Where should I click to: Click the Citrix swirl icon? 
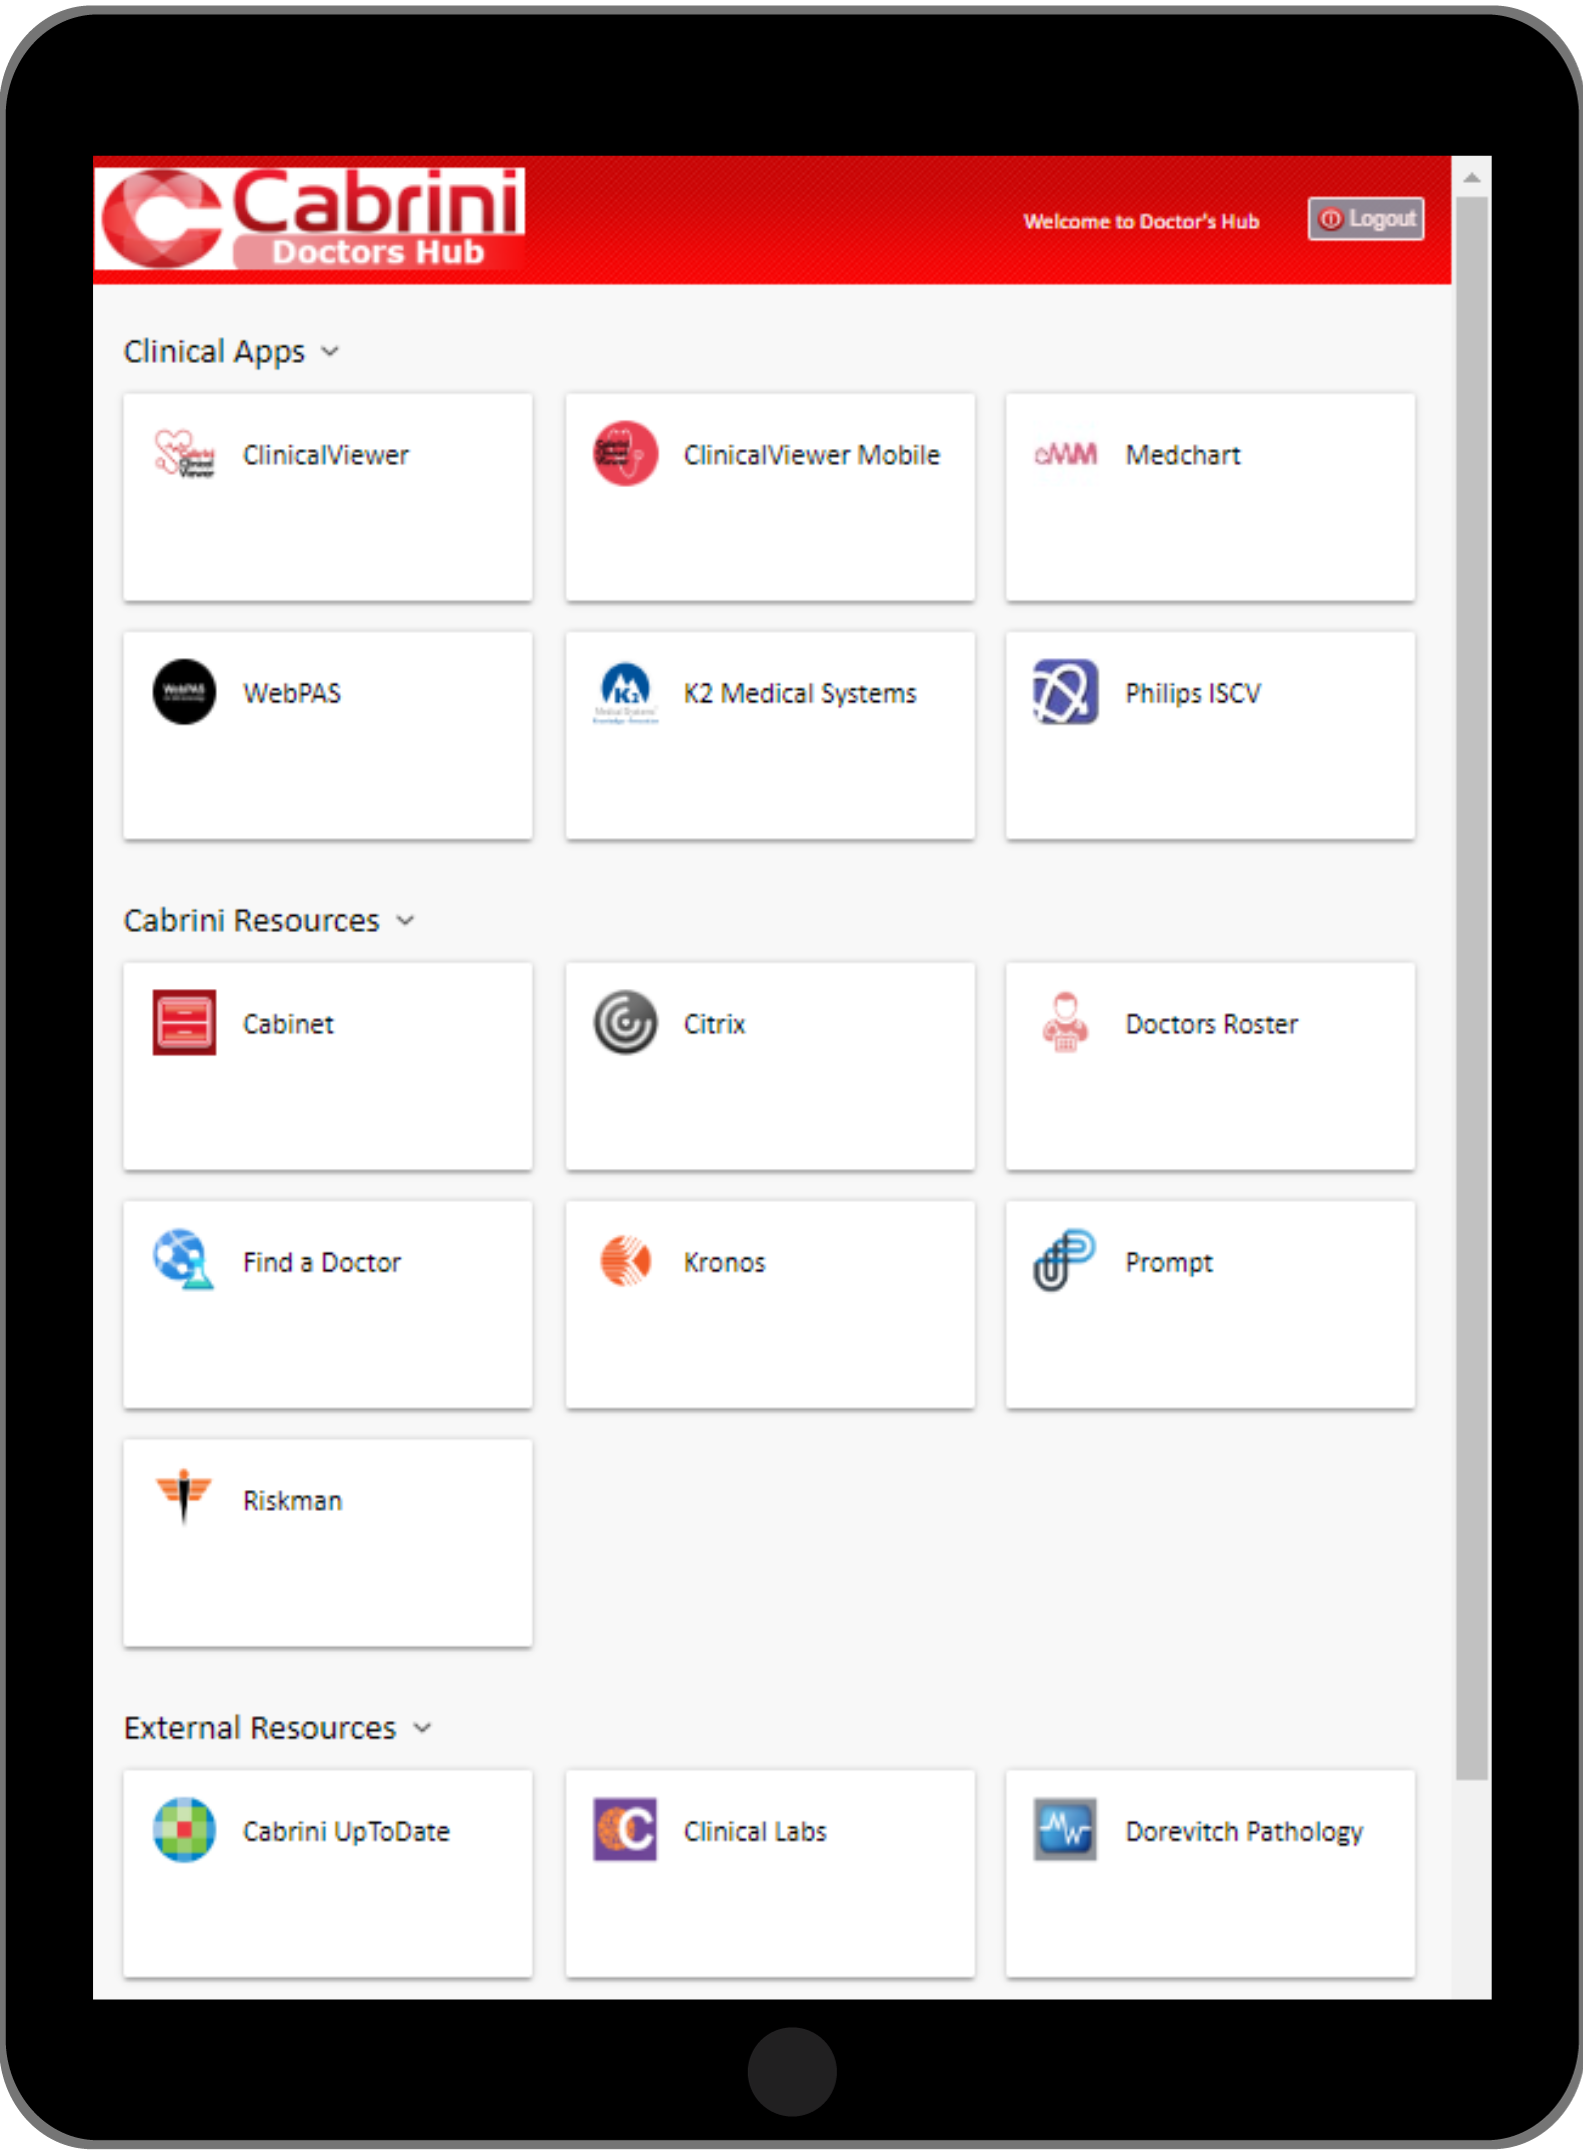pyautogui.click(x=625, y=1023)
